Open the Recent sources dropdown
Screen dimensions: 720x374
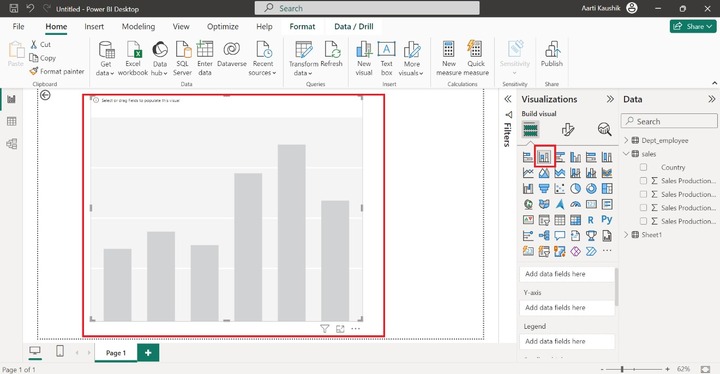click(x=263, y=58)
